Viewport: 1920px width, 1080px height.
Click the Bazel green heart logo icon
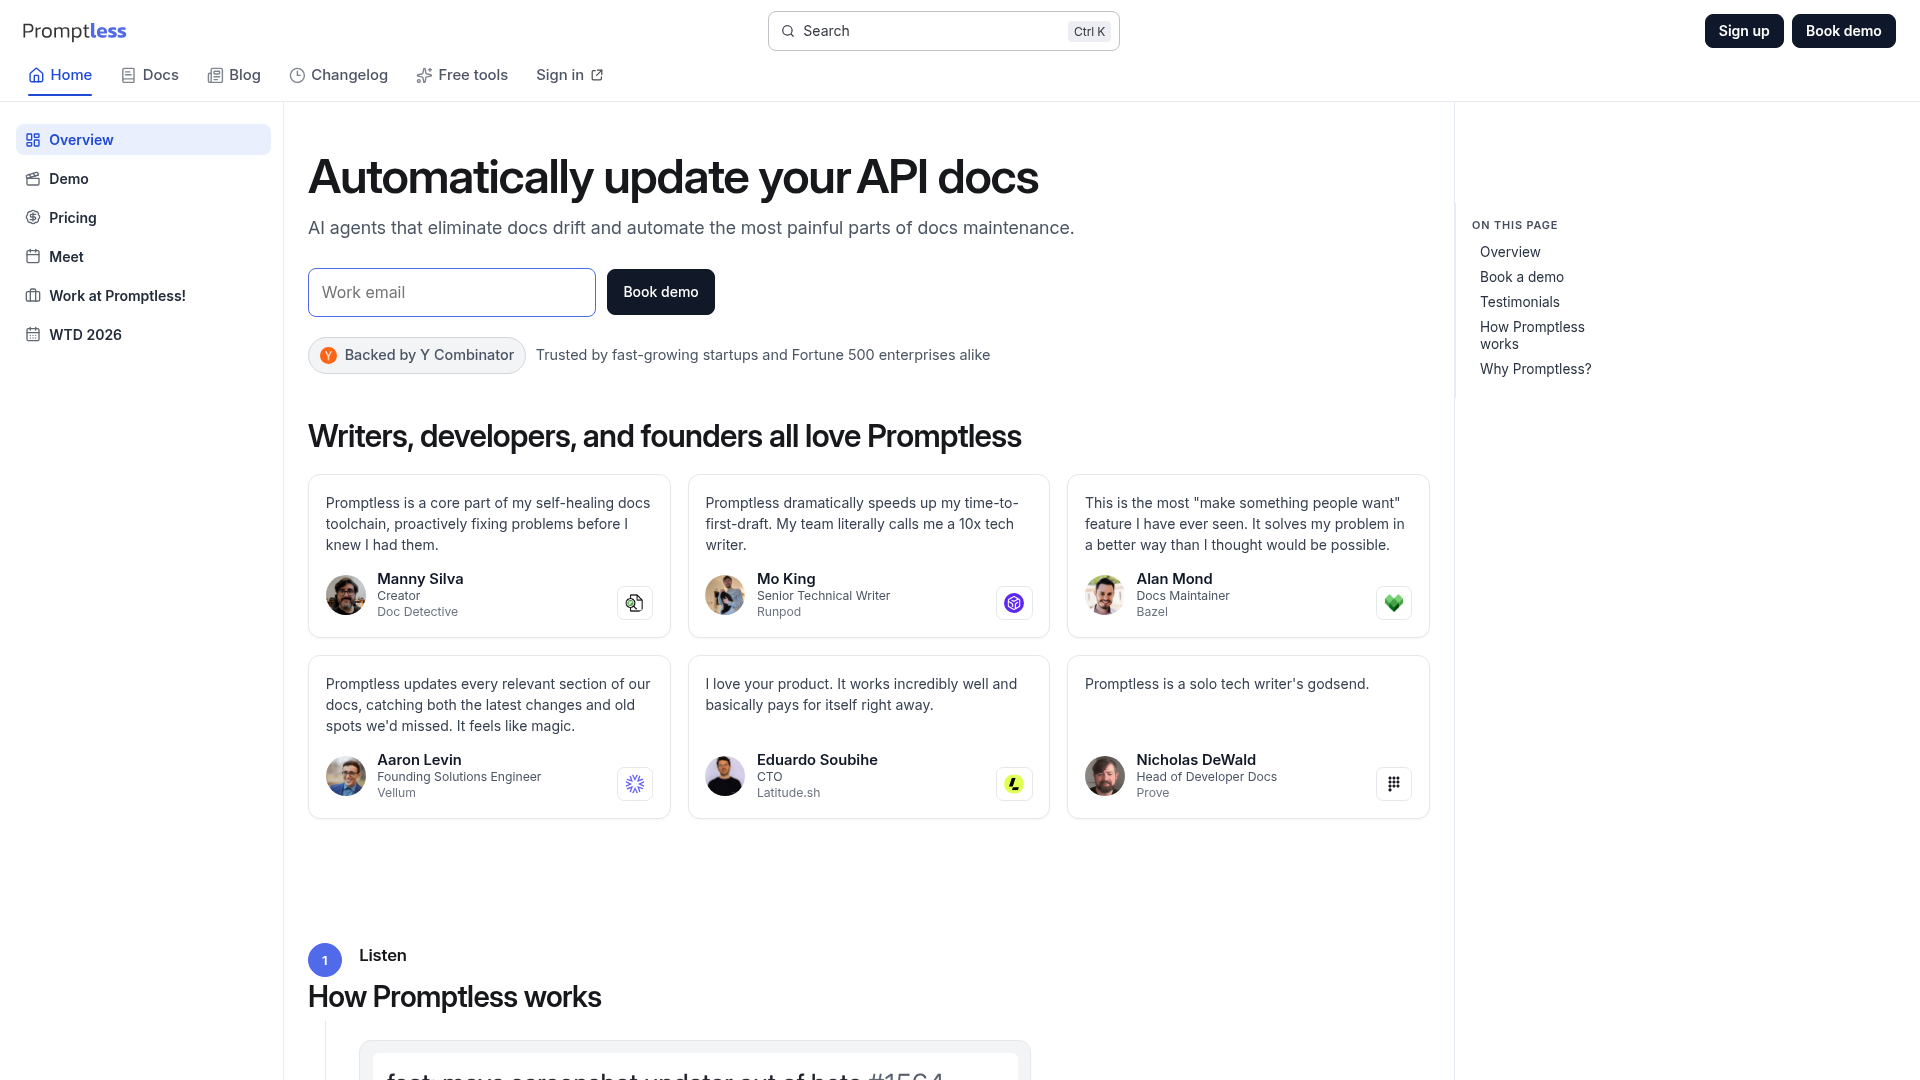[1393, 603]
